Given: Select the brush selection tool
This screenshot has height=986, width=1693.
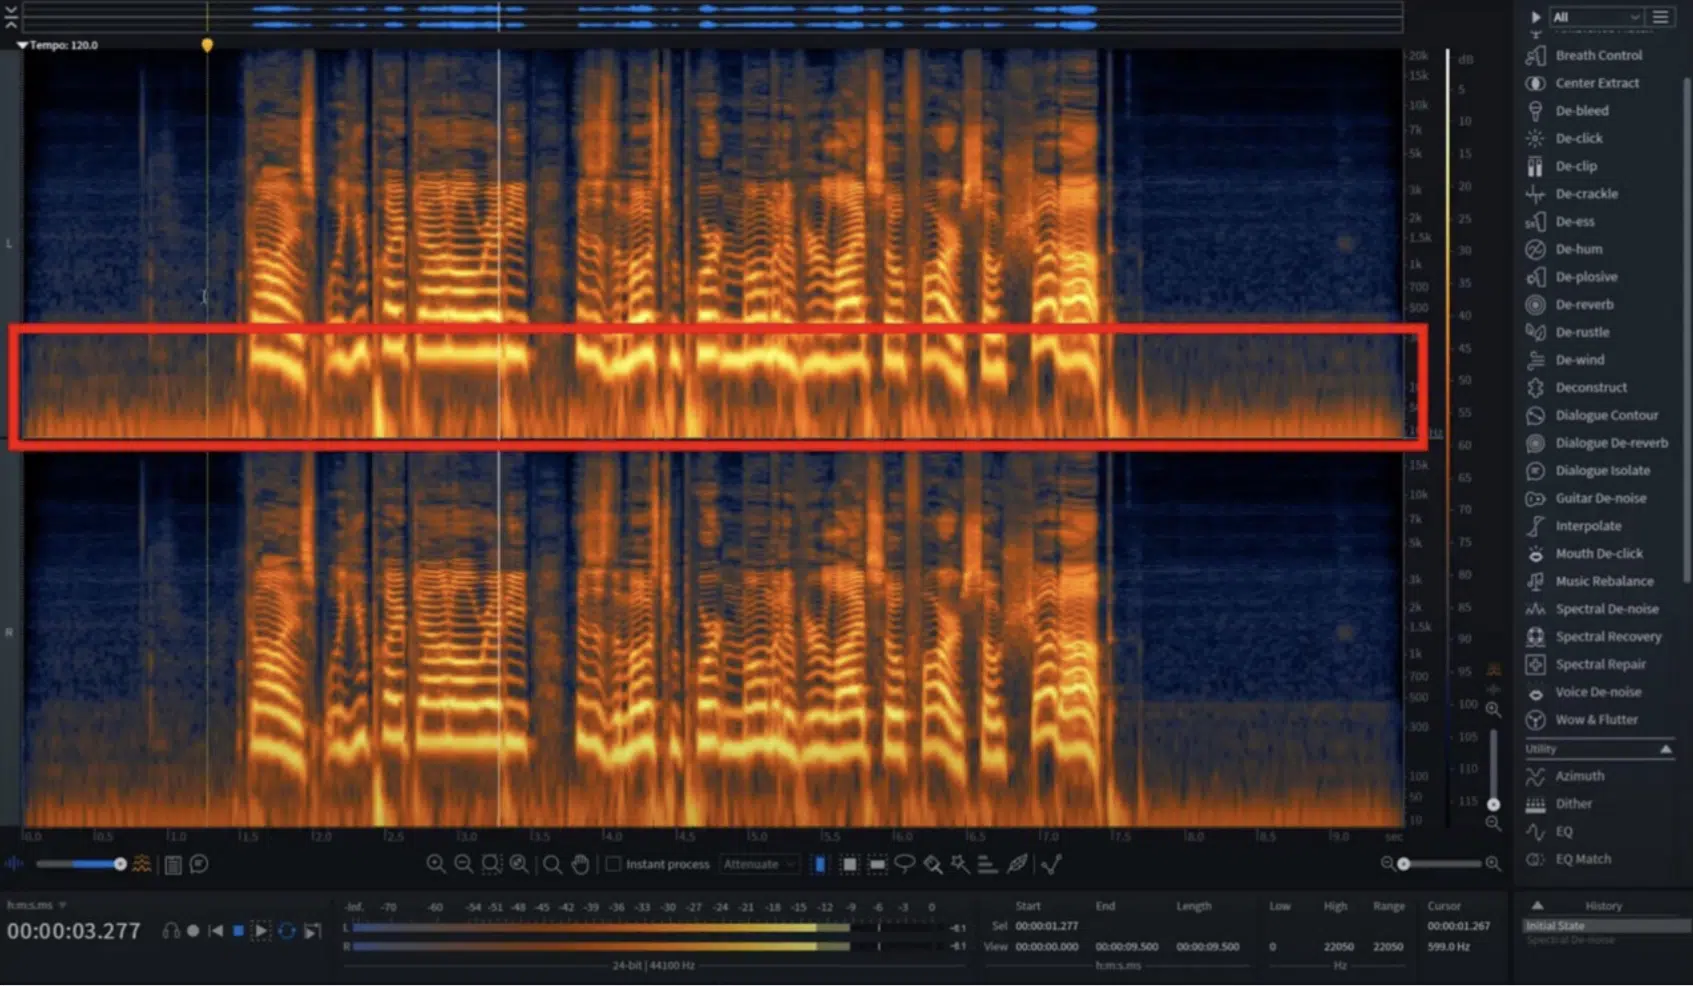Looking at the screenshot, I should 933,864.
